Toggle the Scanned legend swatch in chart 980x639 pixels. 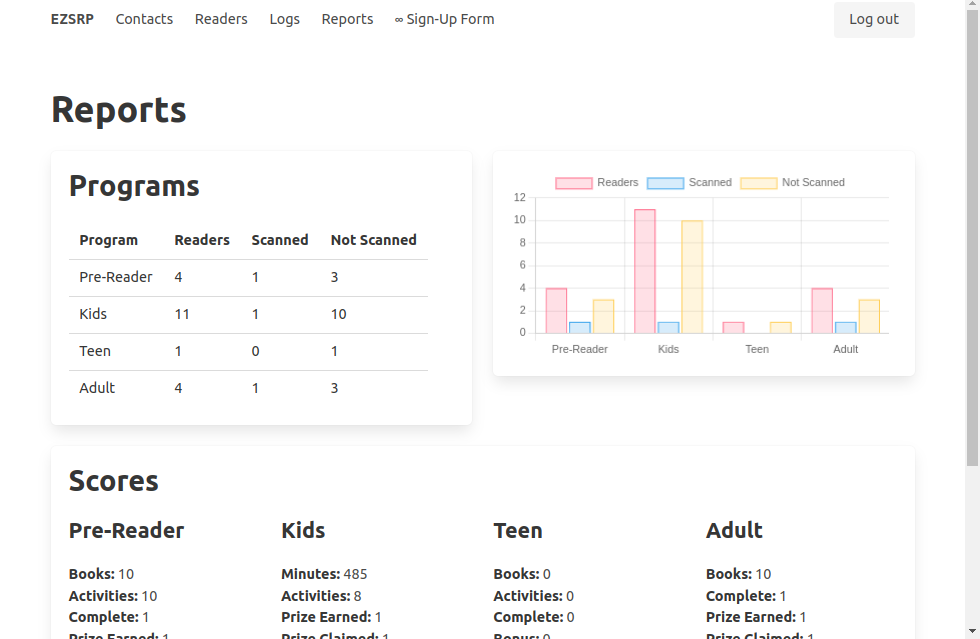(x=665, y=183)
